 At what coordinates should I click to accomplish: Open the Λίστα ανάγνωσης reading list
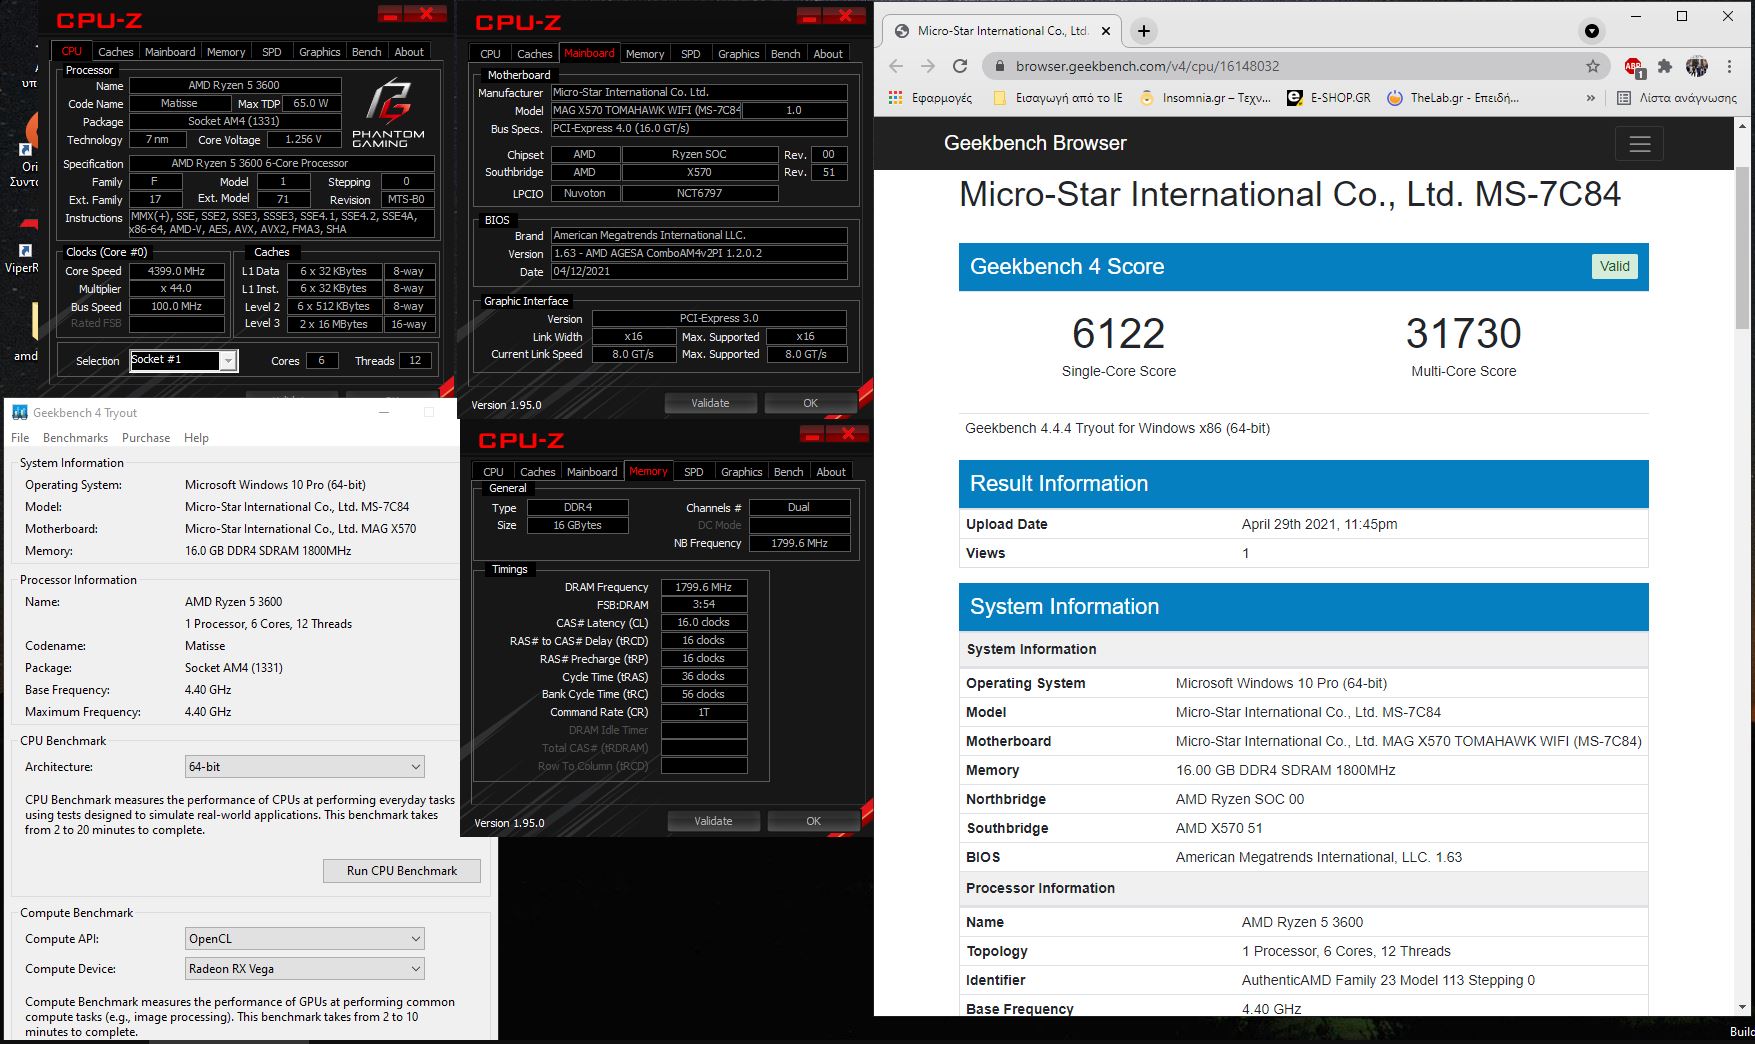1677,98
